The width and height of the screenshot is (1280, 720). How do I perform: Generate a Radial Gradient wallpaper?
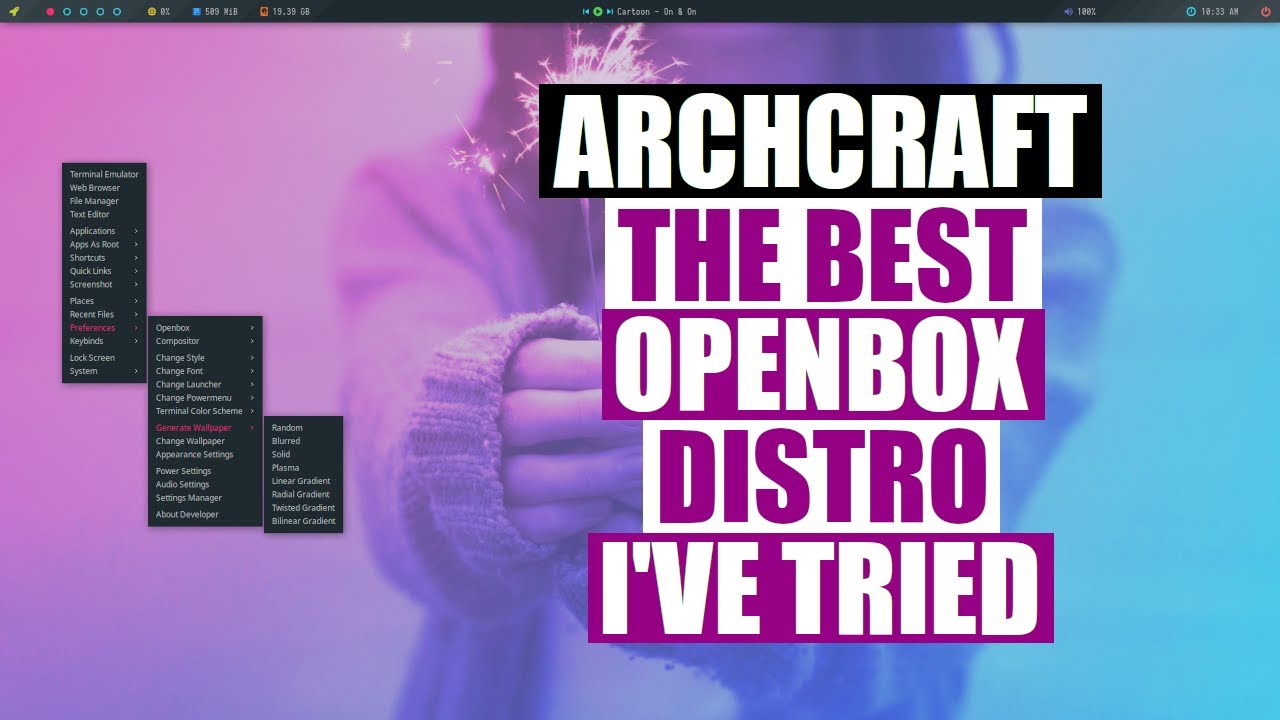coord(303,494)
